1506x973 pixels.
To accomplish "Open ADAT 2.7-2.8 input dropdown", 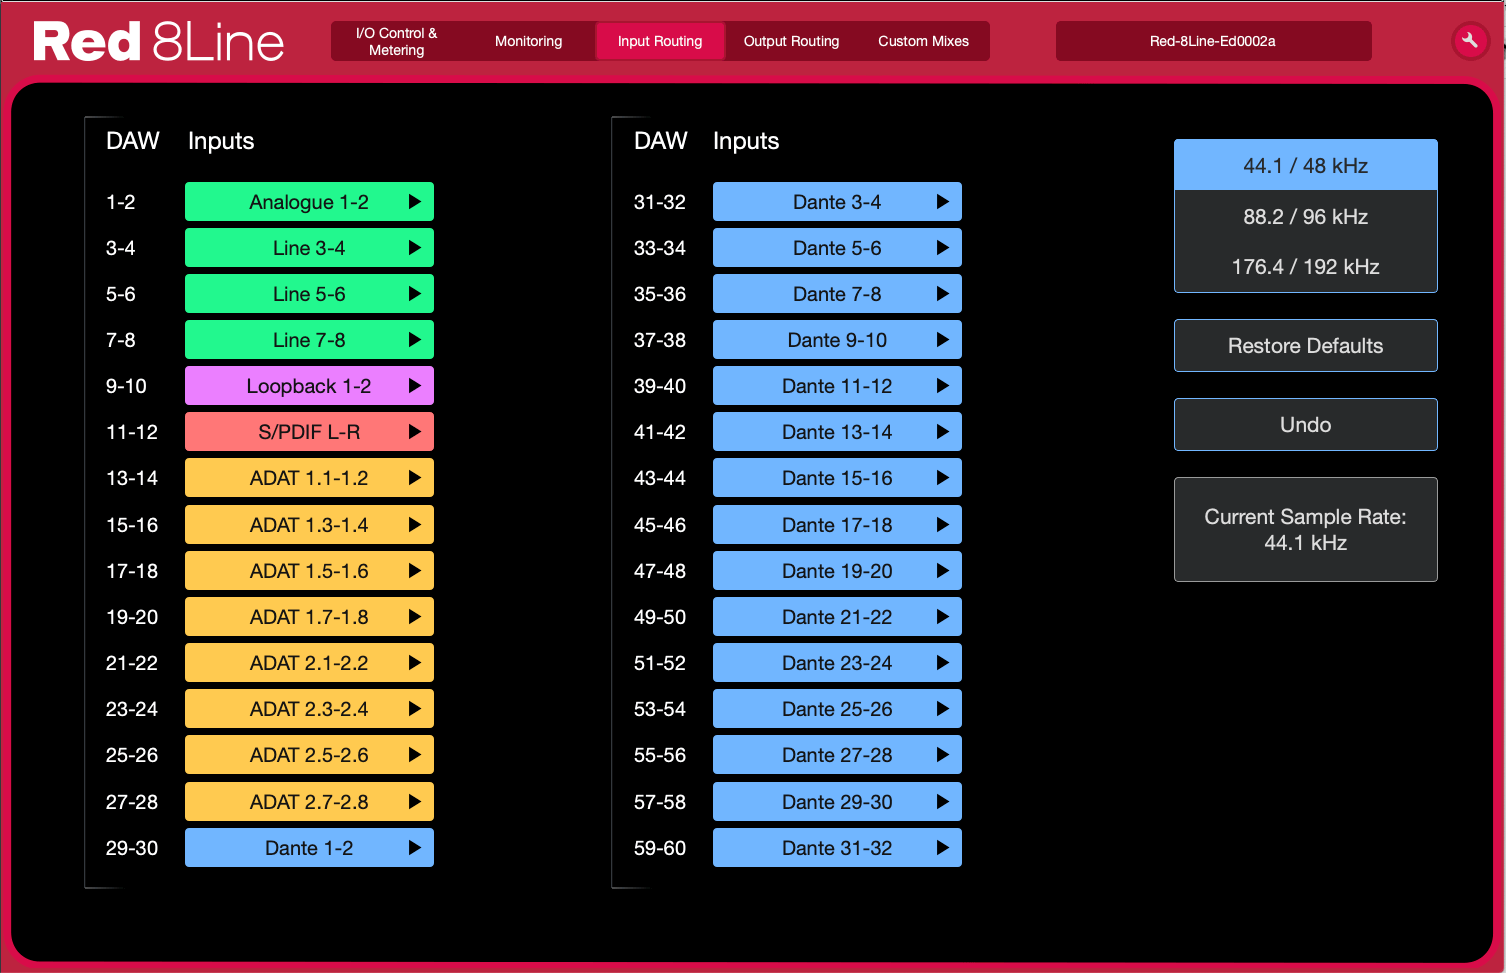I will pos(309,802).
